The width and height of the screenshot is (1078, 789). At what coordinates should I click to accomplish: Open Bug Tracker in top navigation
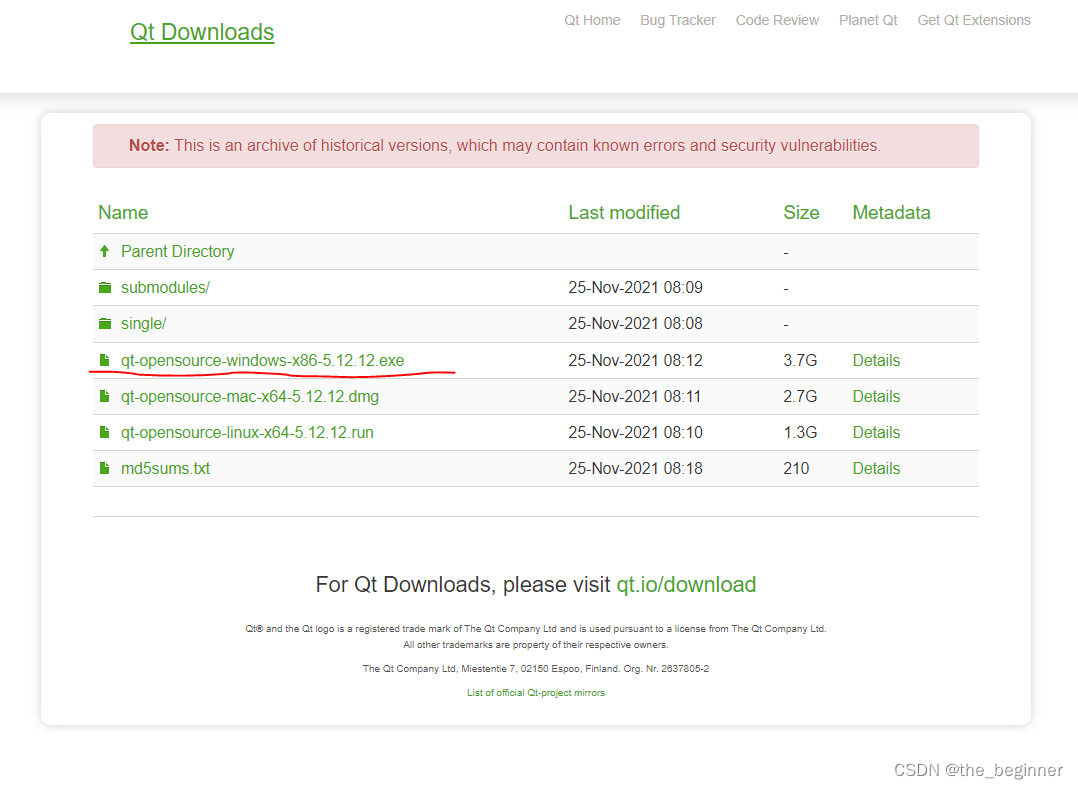coord(678,21)
